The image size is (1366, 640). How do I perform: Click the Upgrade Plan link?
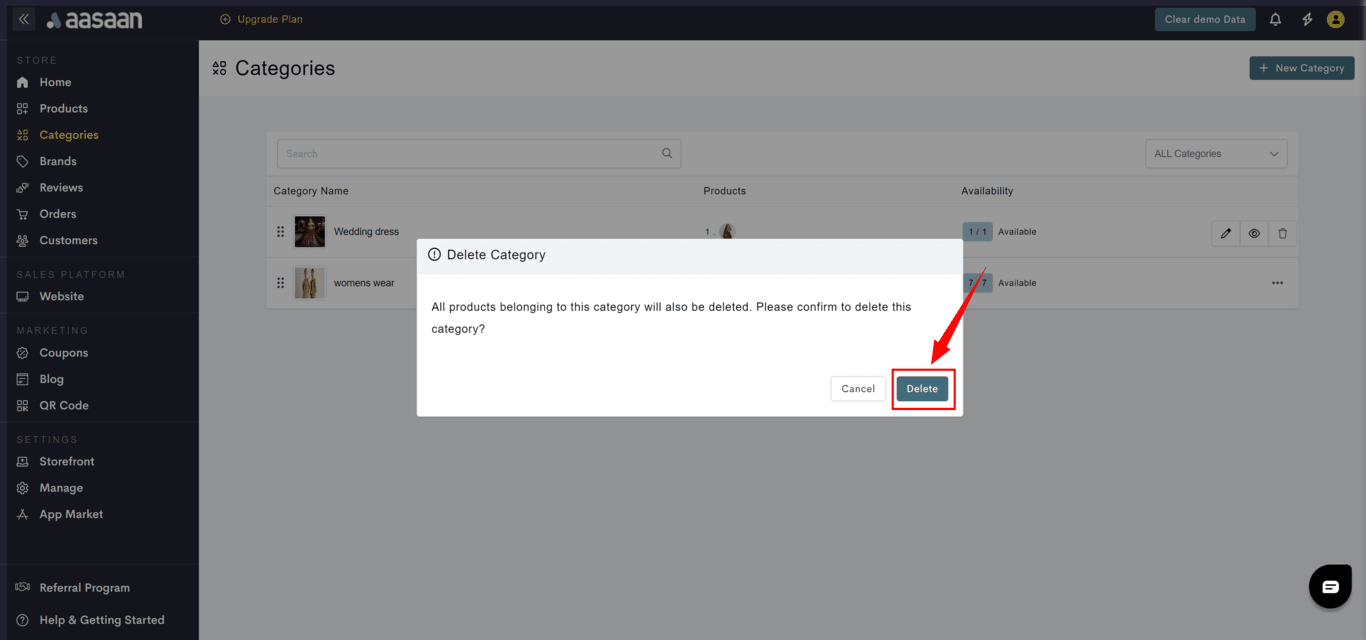pos(262,19)
